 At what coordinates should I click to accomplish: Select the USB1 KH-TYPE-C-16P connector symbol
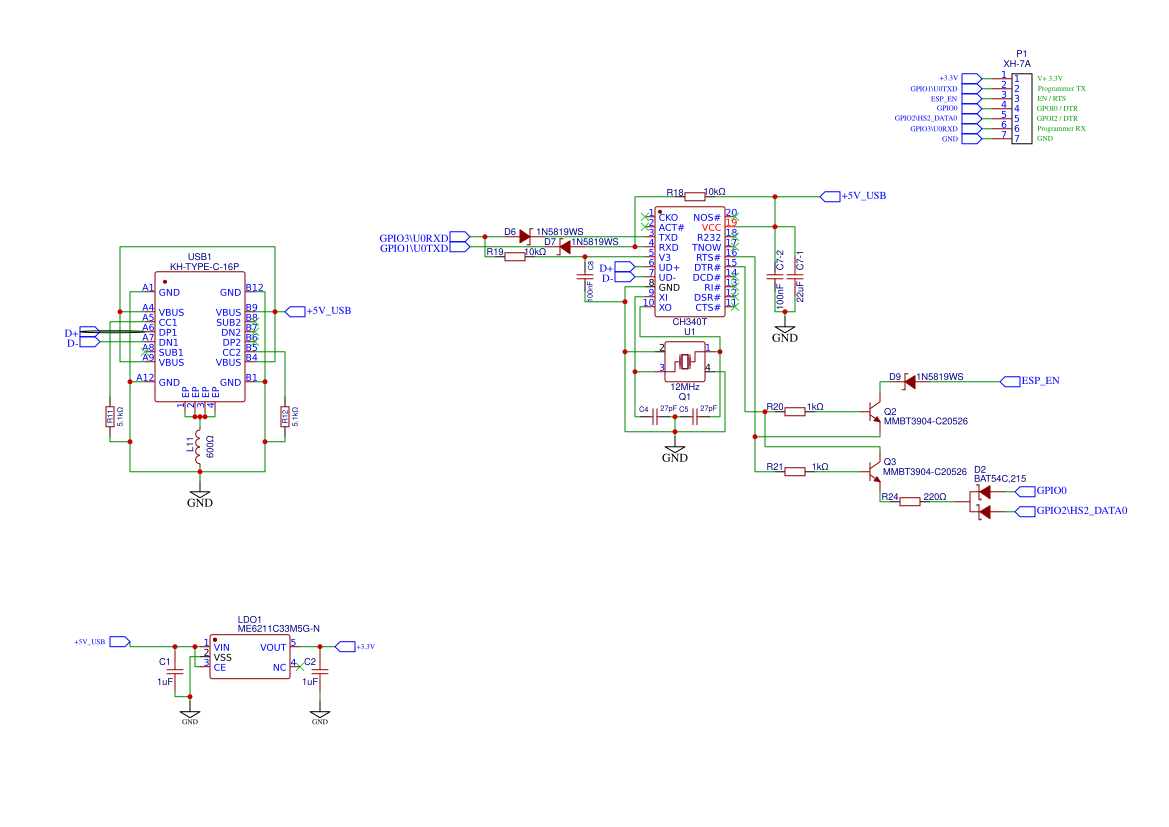pos(200,336)
